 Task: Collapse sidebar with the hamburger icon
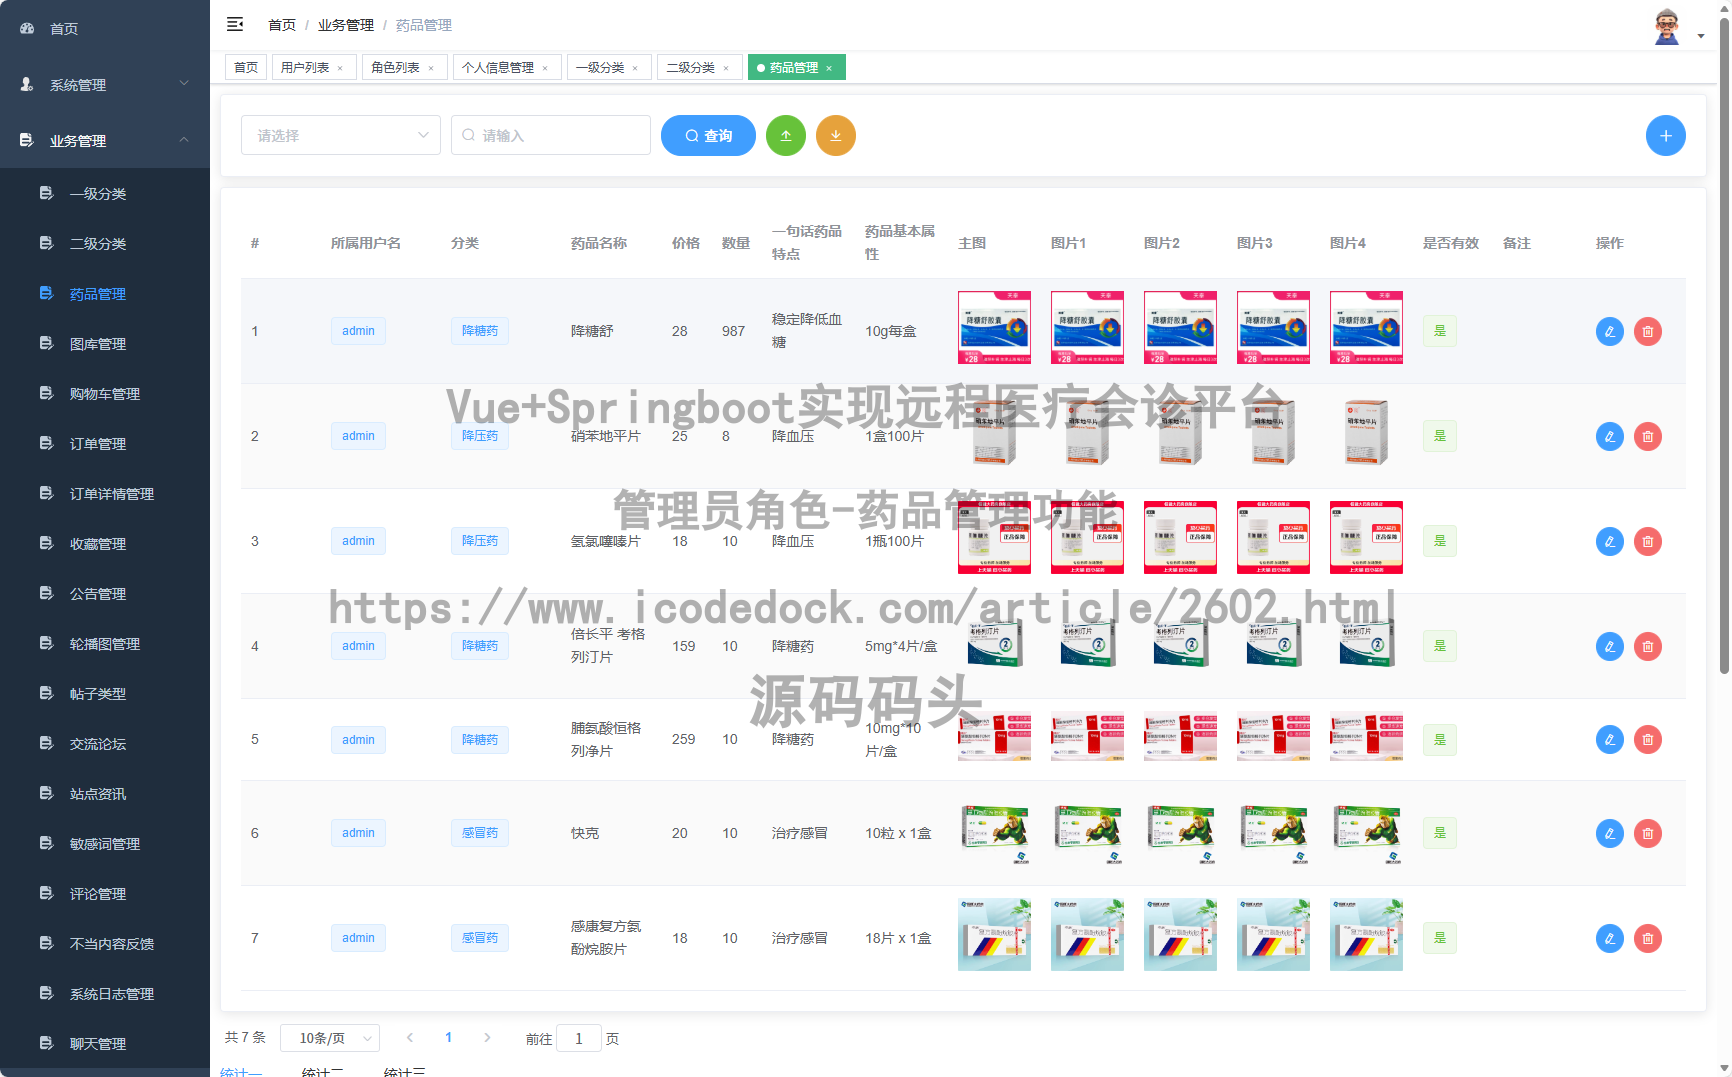tap(235, 25)
